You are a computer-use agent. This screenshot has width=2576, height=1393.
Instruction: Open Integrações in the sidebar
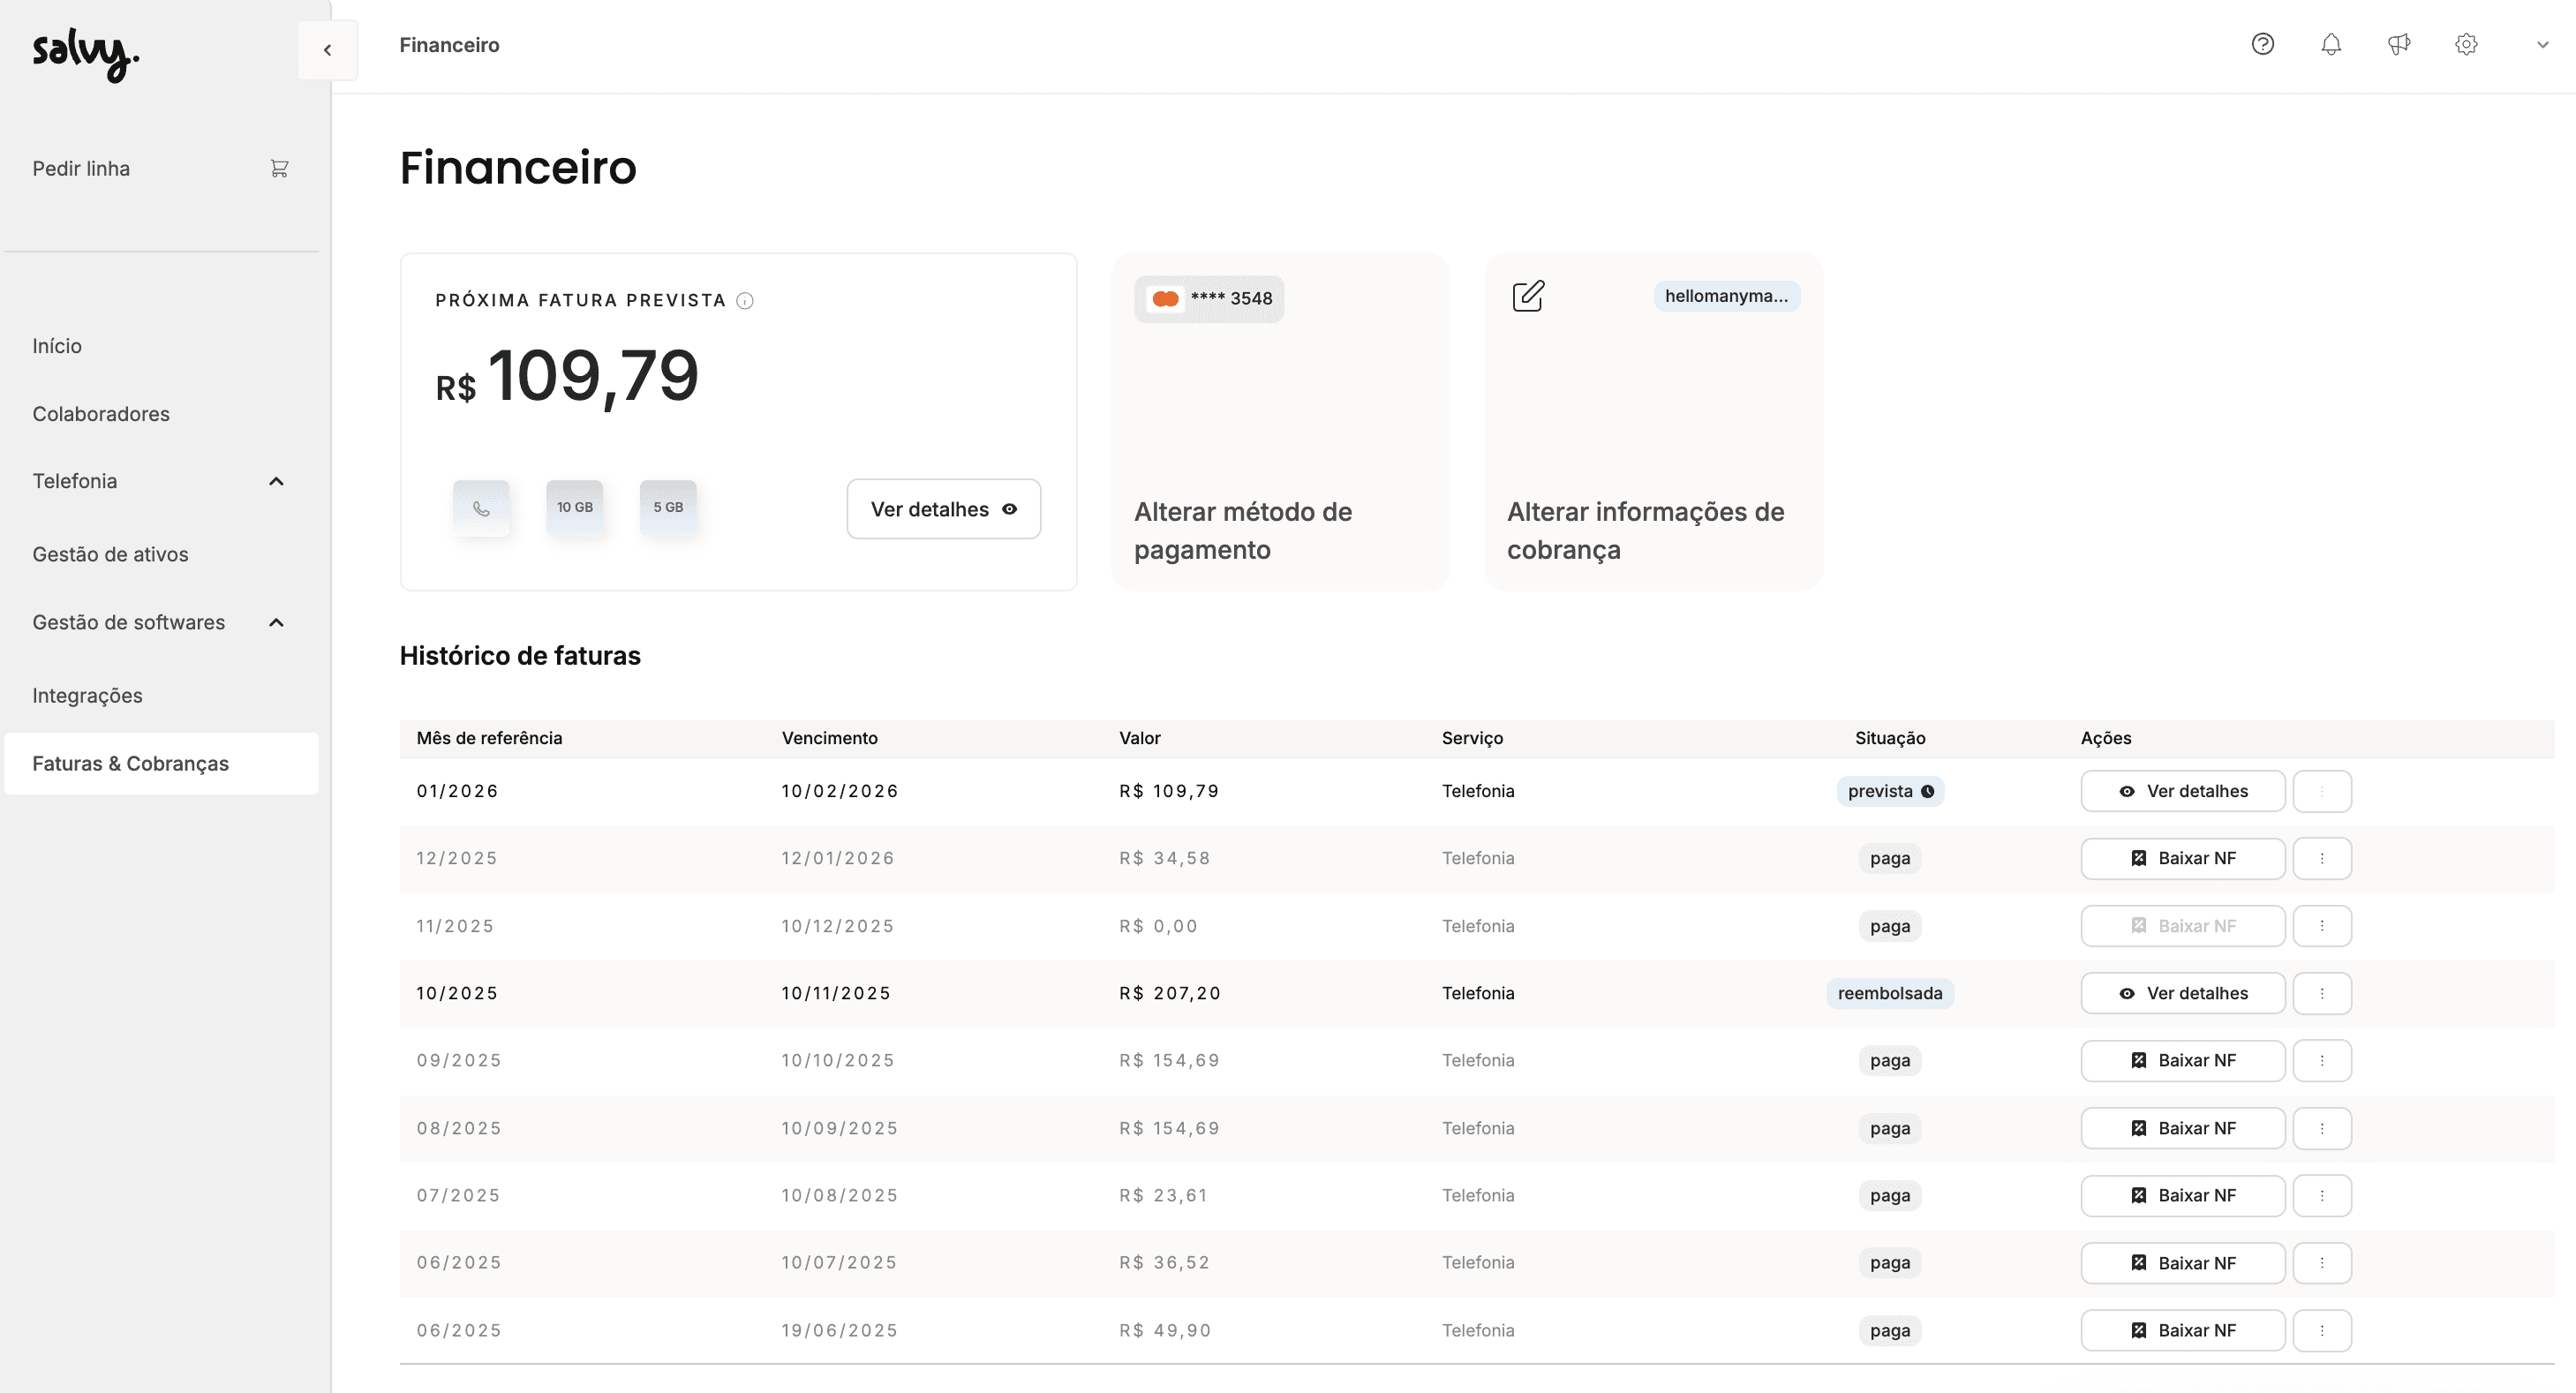click(x=87, y=696)
